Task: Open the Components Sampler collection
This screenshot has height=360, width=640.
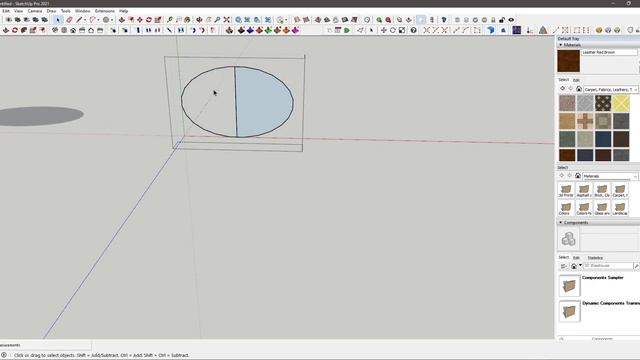Action: pos(569,285)
